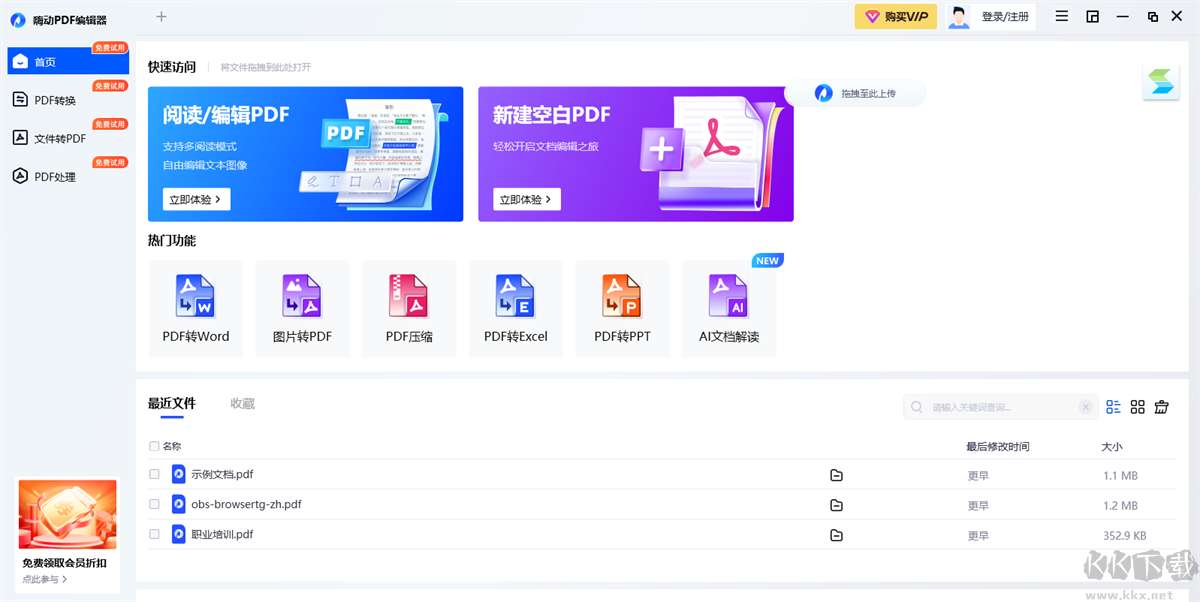
Task: Open the PDF转Excel converter
Action: (x=515, y=308)
